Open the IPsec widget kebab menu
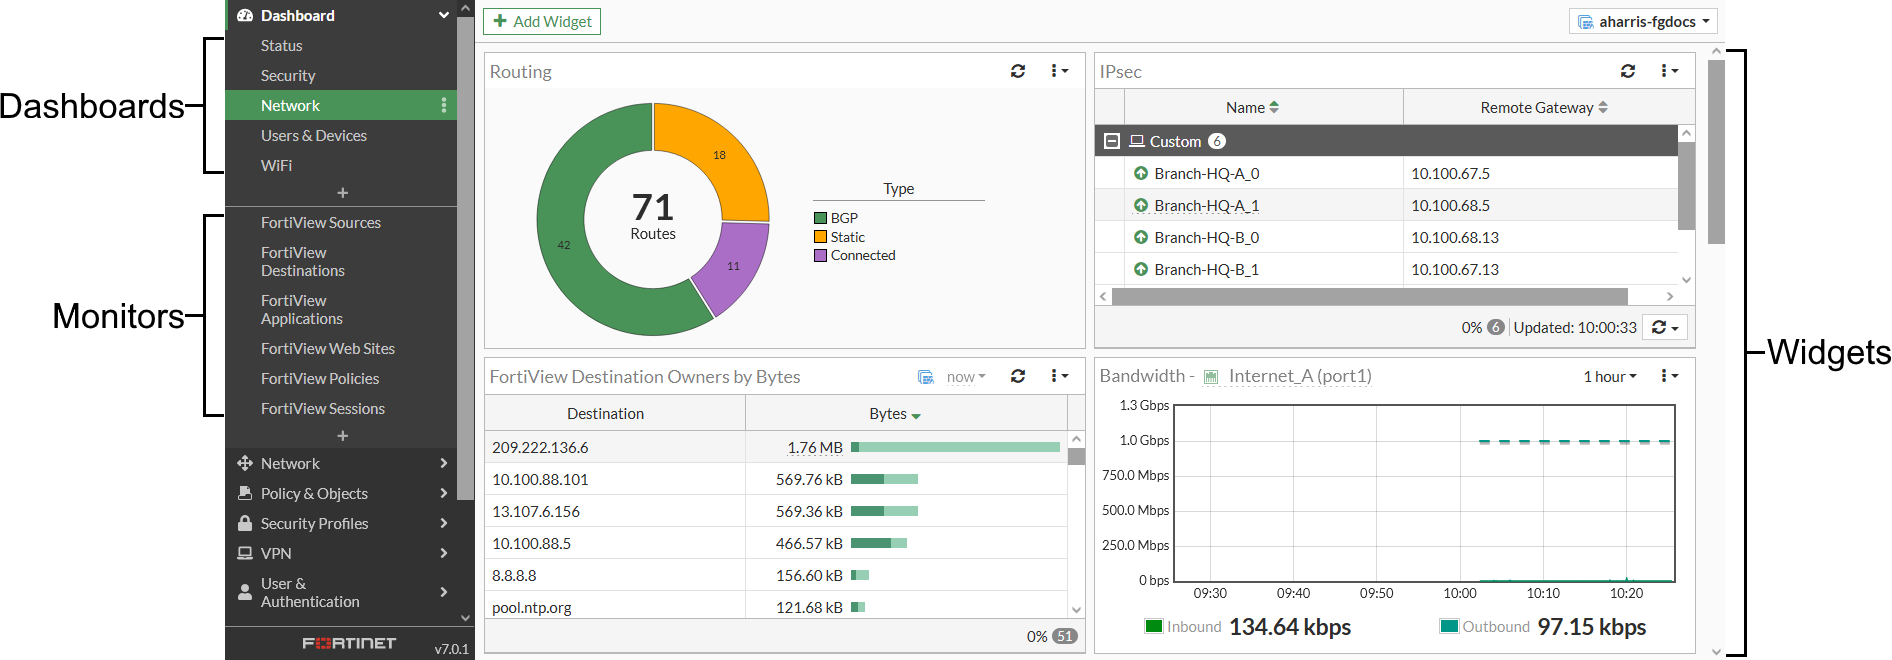This screenshot has height=660, width=1892. point(1669,71)
